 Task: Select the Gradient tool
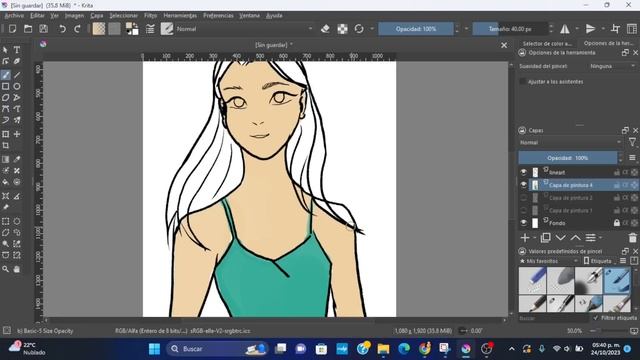6,160
